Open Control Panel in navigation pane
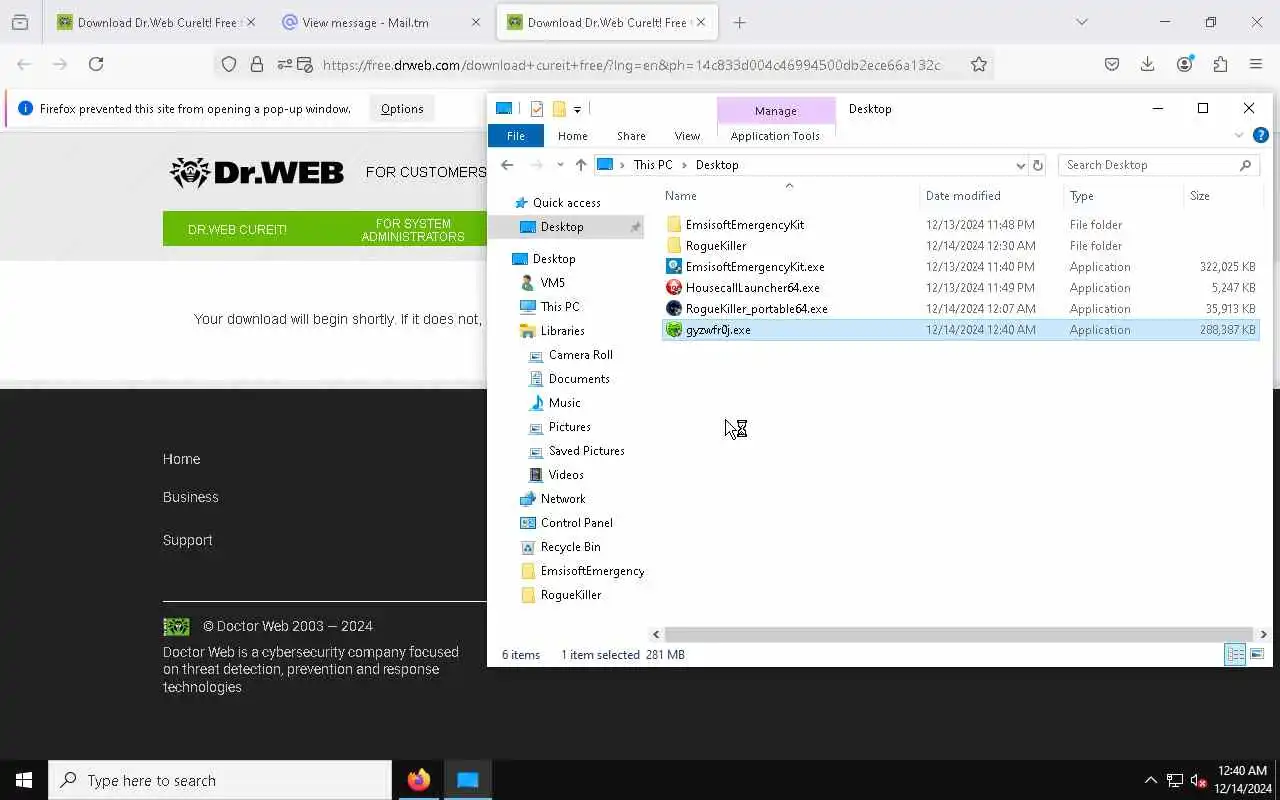 point(576,523)
